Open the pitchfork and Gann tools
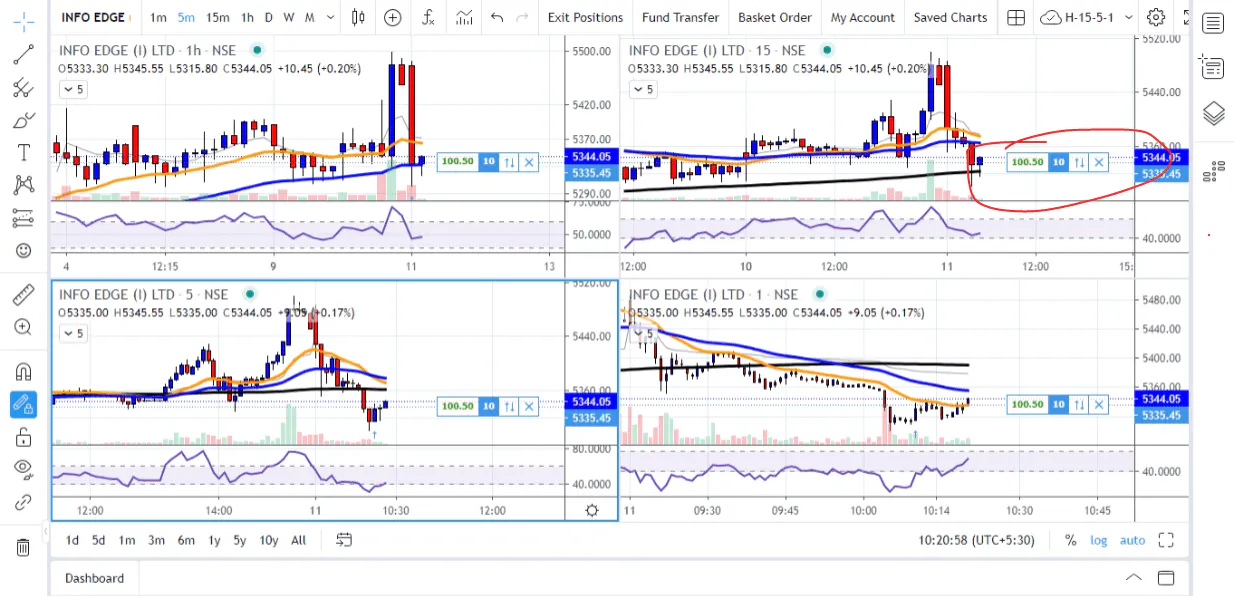Screen dimensions: 1234x598 click(x=23, y=88)
